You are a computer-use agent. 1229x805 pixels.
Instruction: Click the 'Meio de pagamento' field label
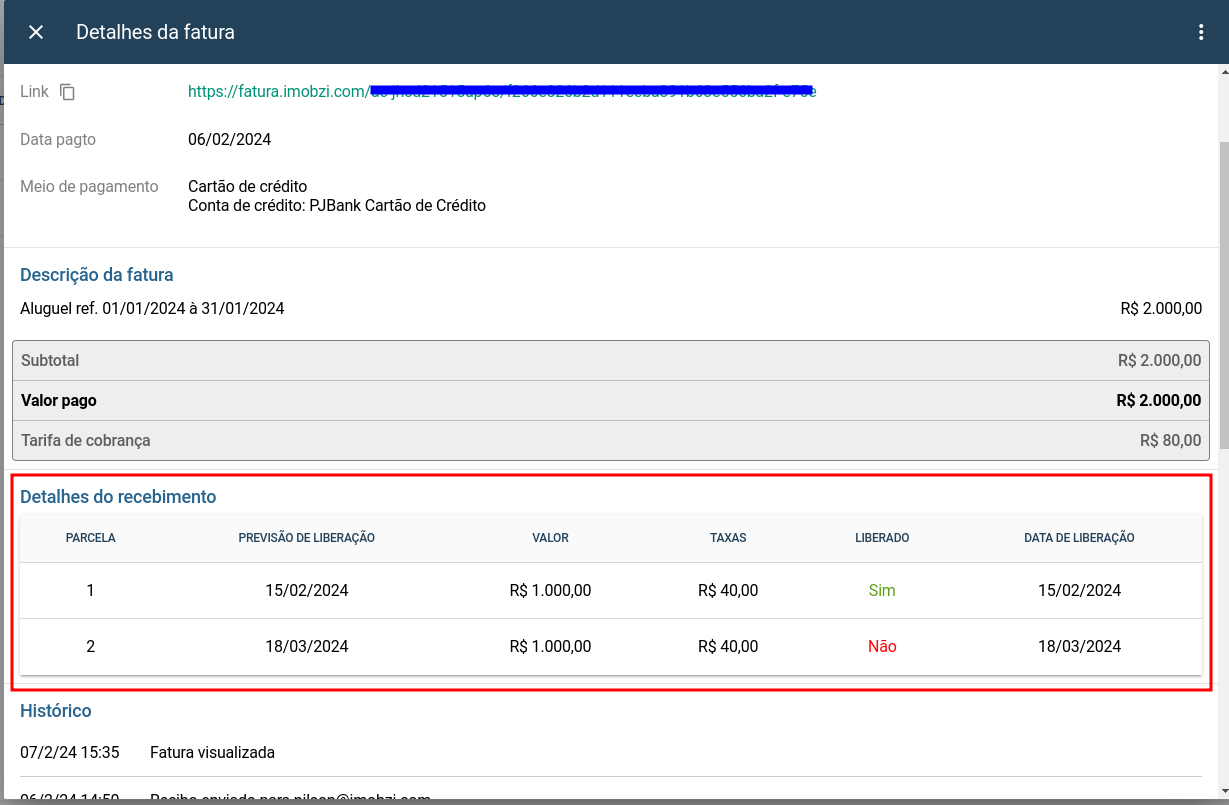(x=89, y=187)
